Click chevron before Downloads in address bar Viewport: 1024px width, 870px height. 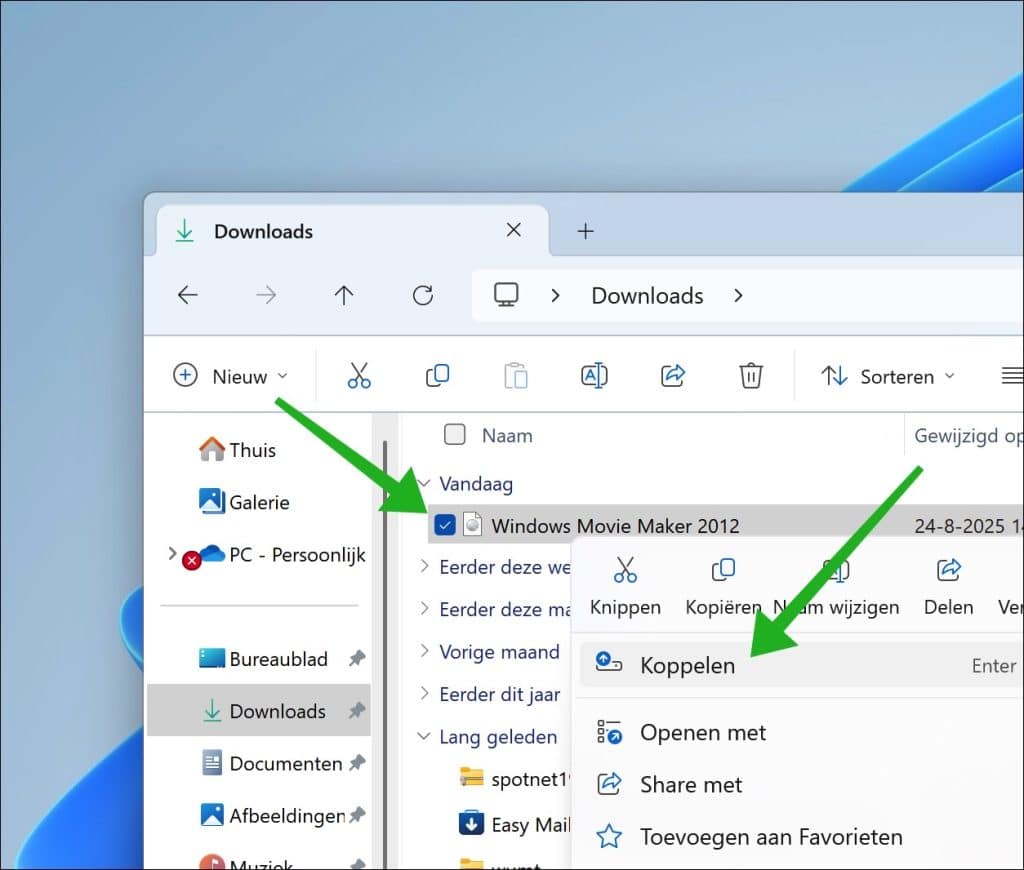point(556,296)
